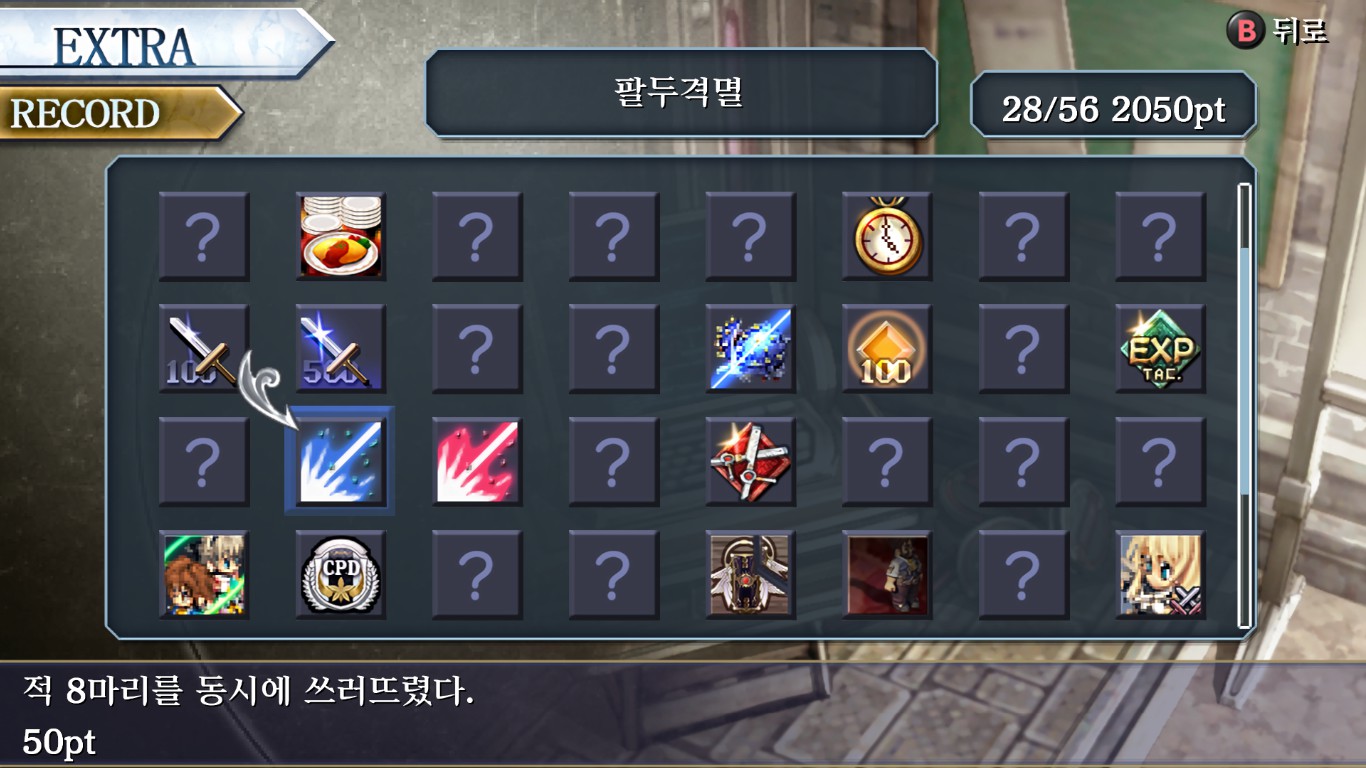
Task: Select the dark red character scene thumbnail
Action: pos(887,574)
